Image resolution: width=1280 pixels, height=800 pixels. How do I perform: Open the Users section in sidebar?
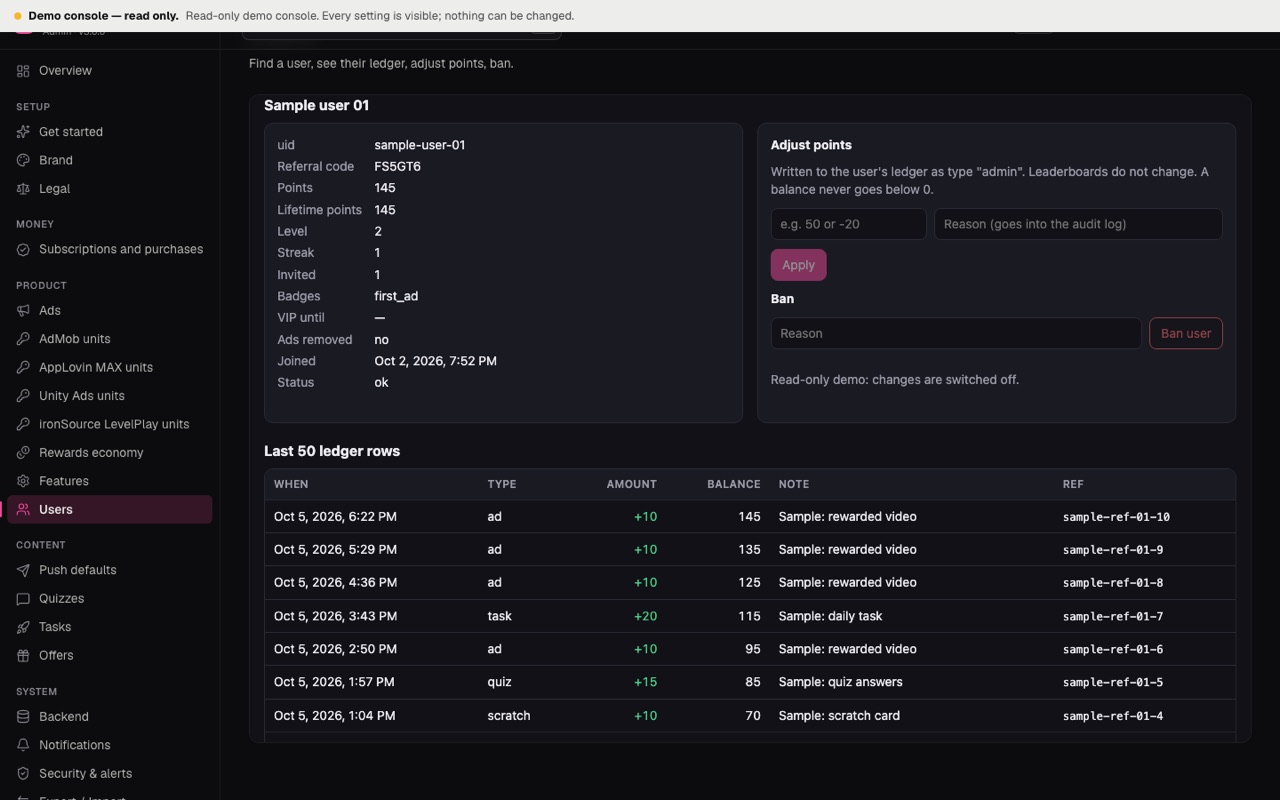point(110,510)
